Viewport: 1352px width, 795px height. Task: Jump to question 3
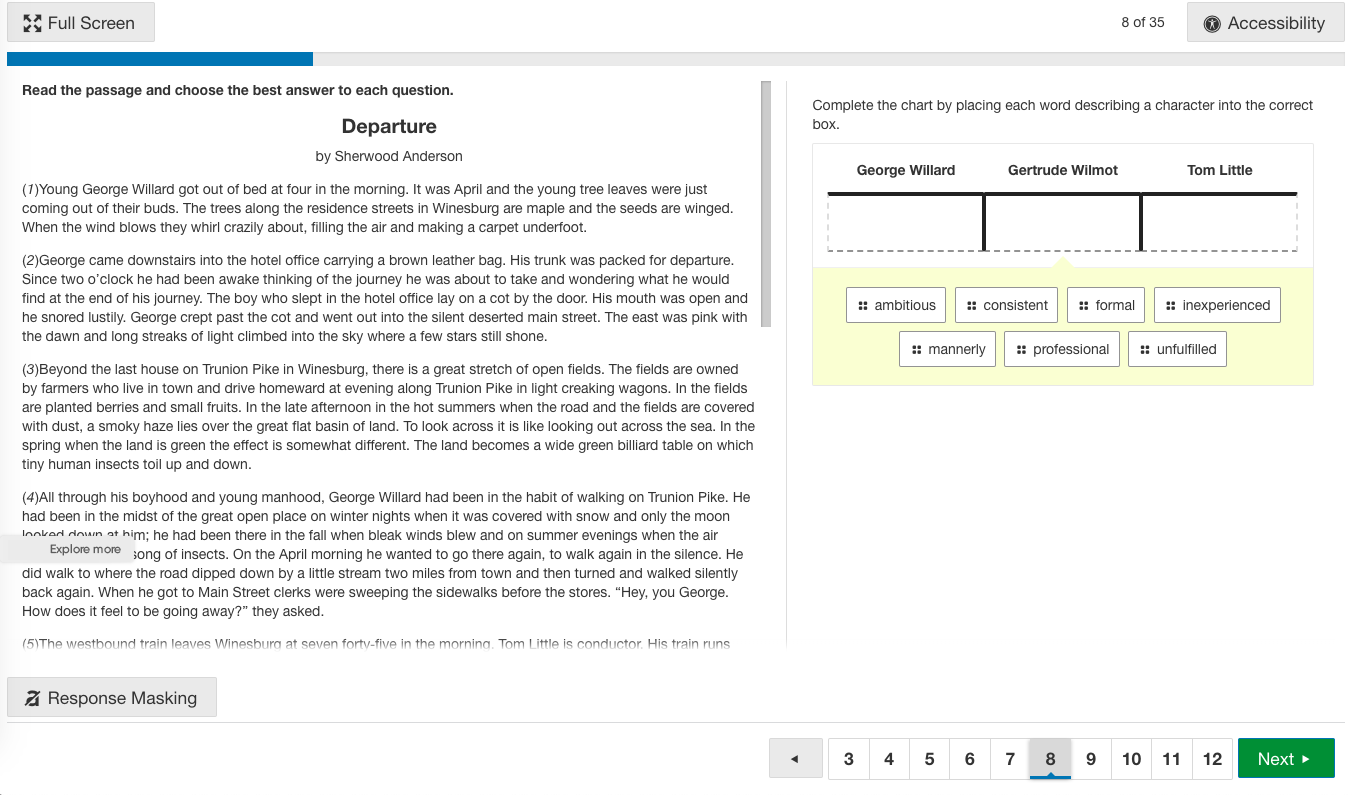[849, 759]
